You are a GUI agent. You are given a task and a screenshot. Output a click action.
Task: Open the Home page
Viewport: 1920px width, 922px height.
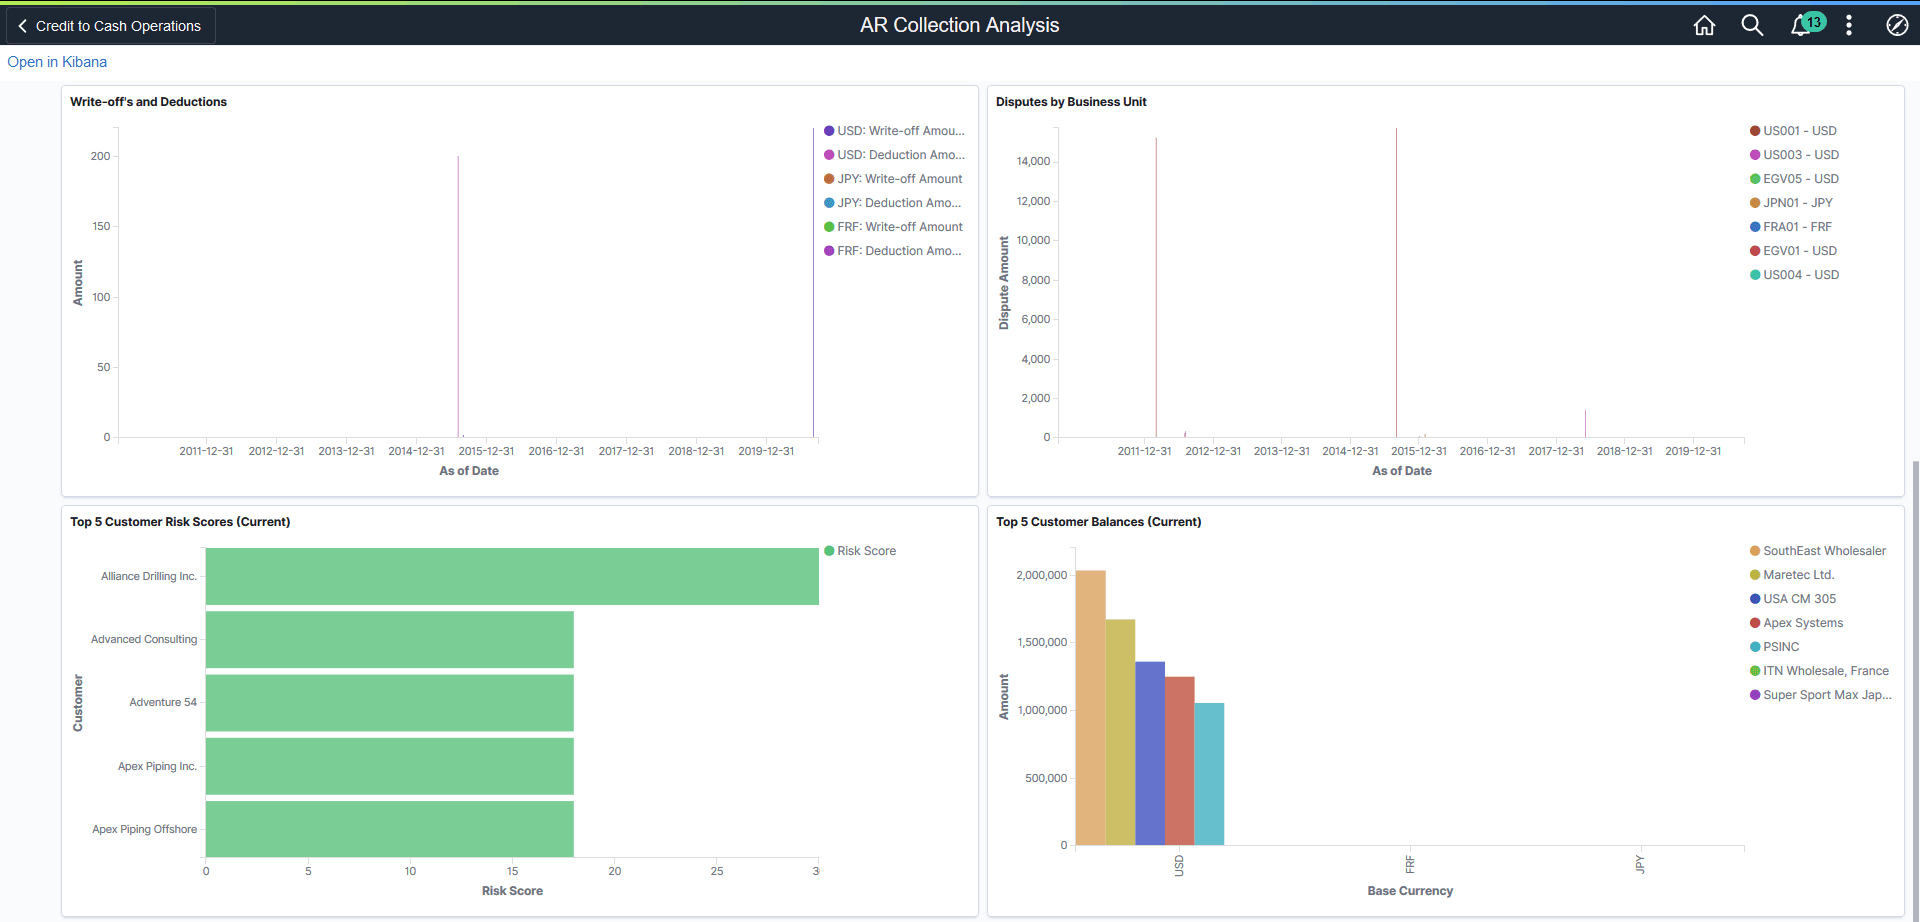(x=1705, y=25)
